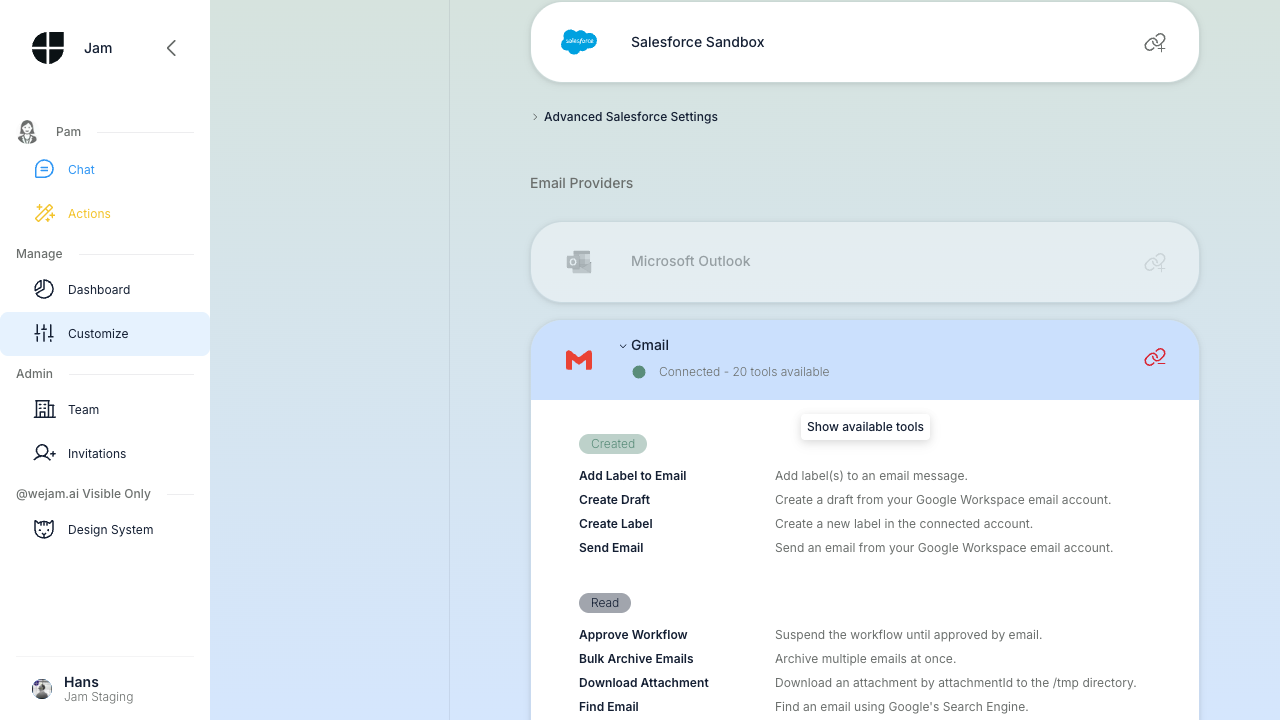Click the Admin section label
The width and height of the screenshot is (1280, 720).
coord(34,374)
